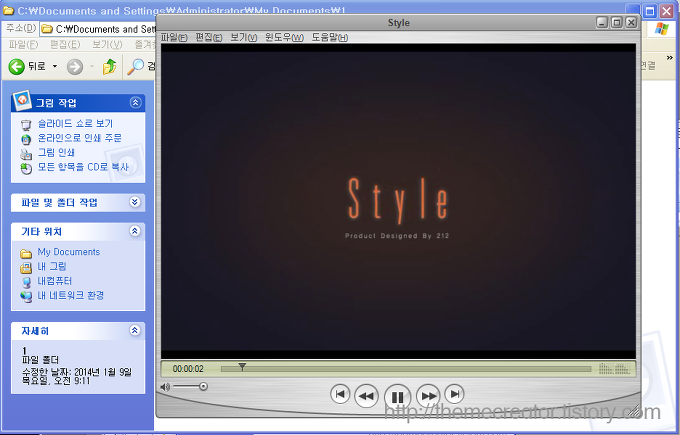Go up one folder level icon

click(109, 67)
